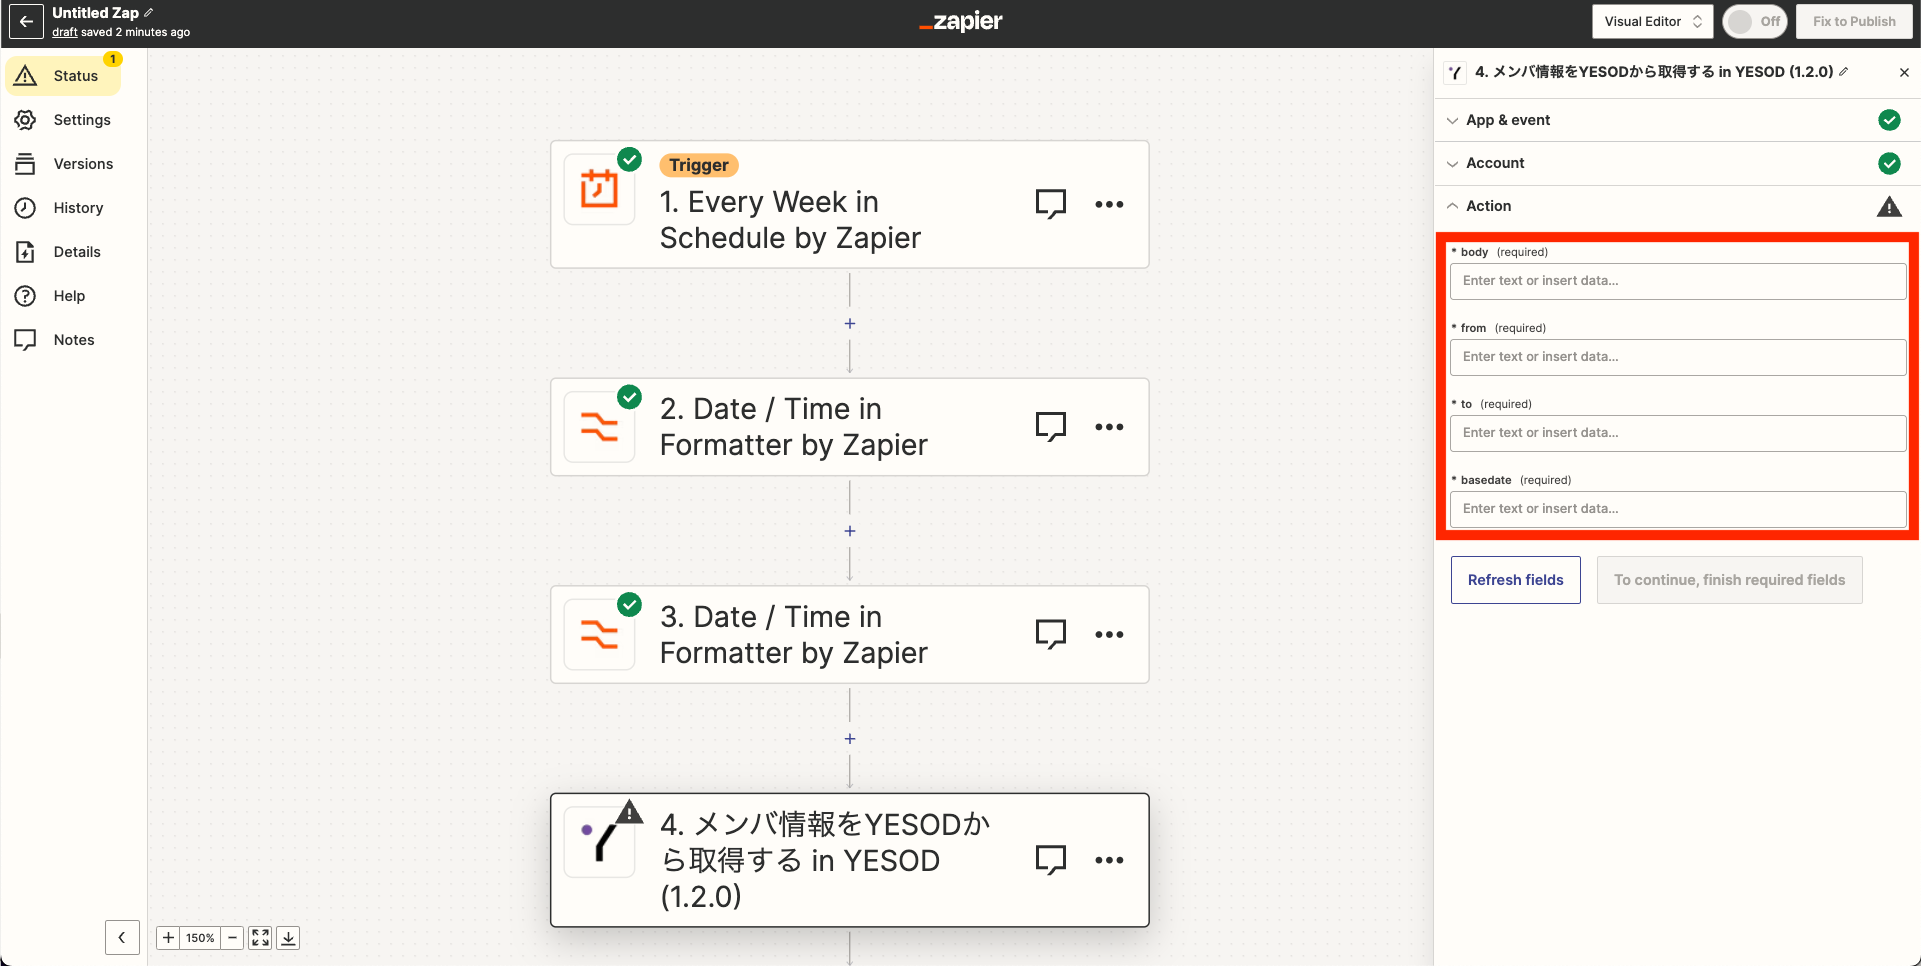Click the step 3 Formatter icon
Viewport: 1921px width, 966px height.
[x=599, y=635]
